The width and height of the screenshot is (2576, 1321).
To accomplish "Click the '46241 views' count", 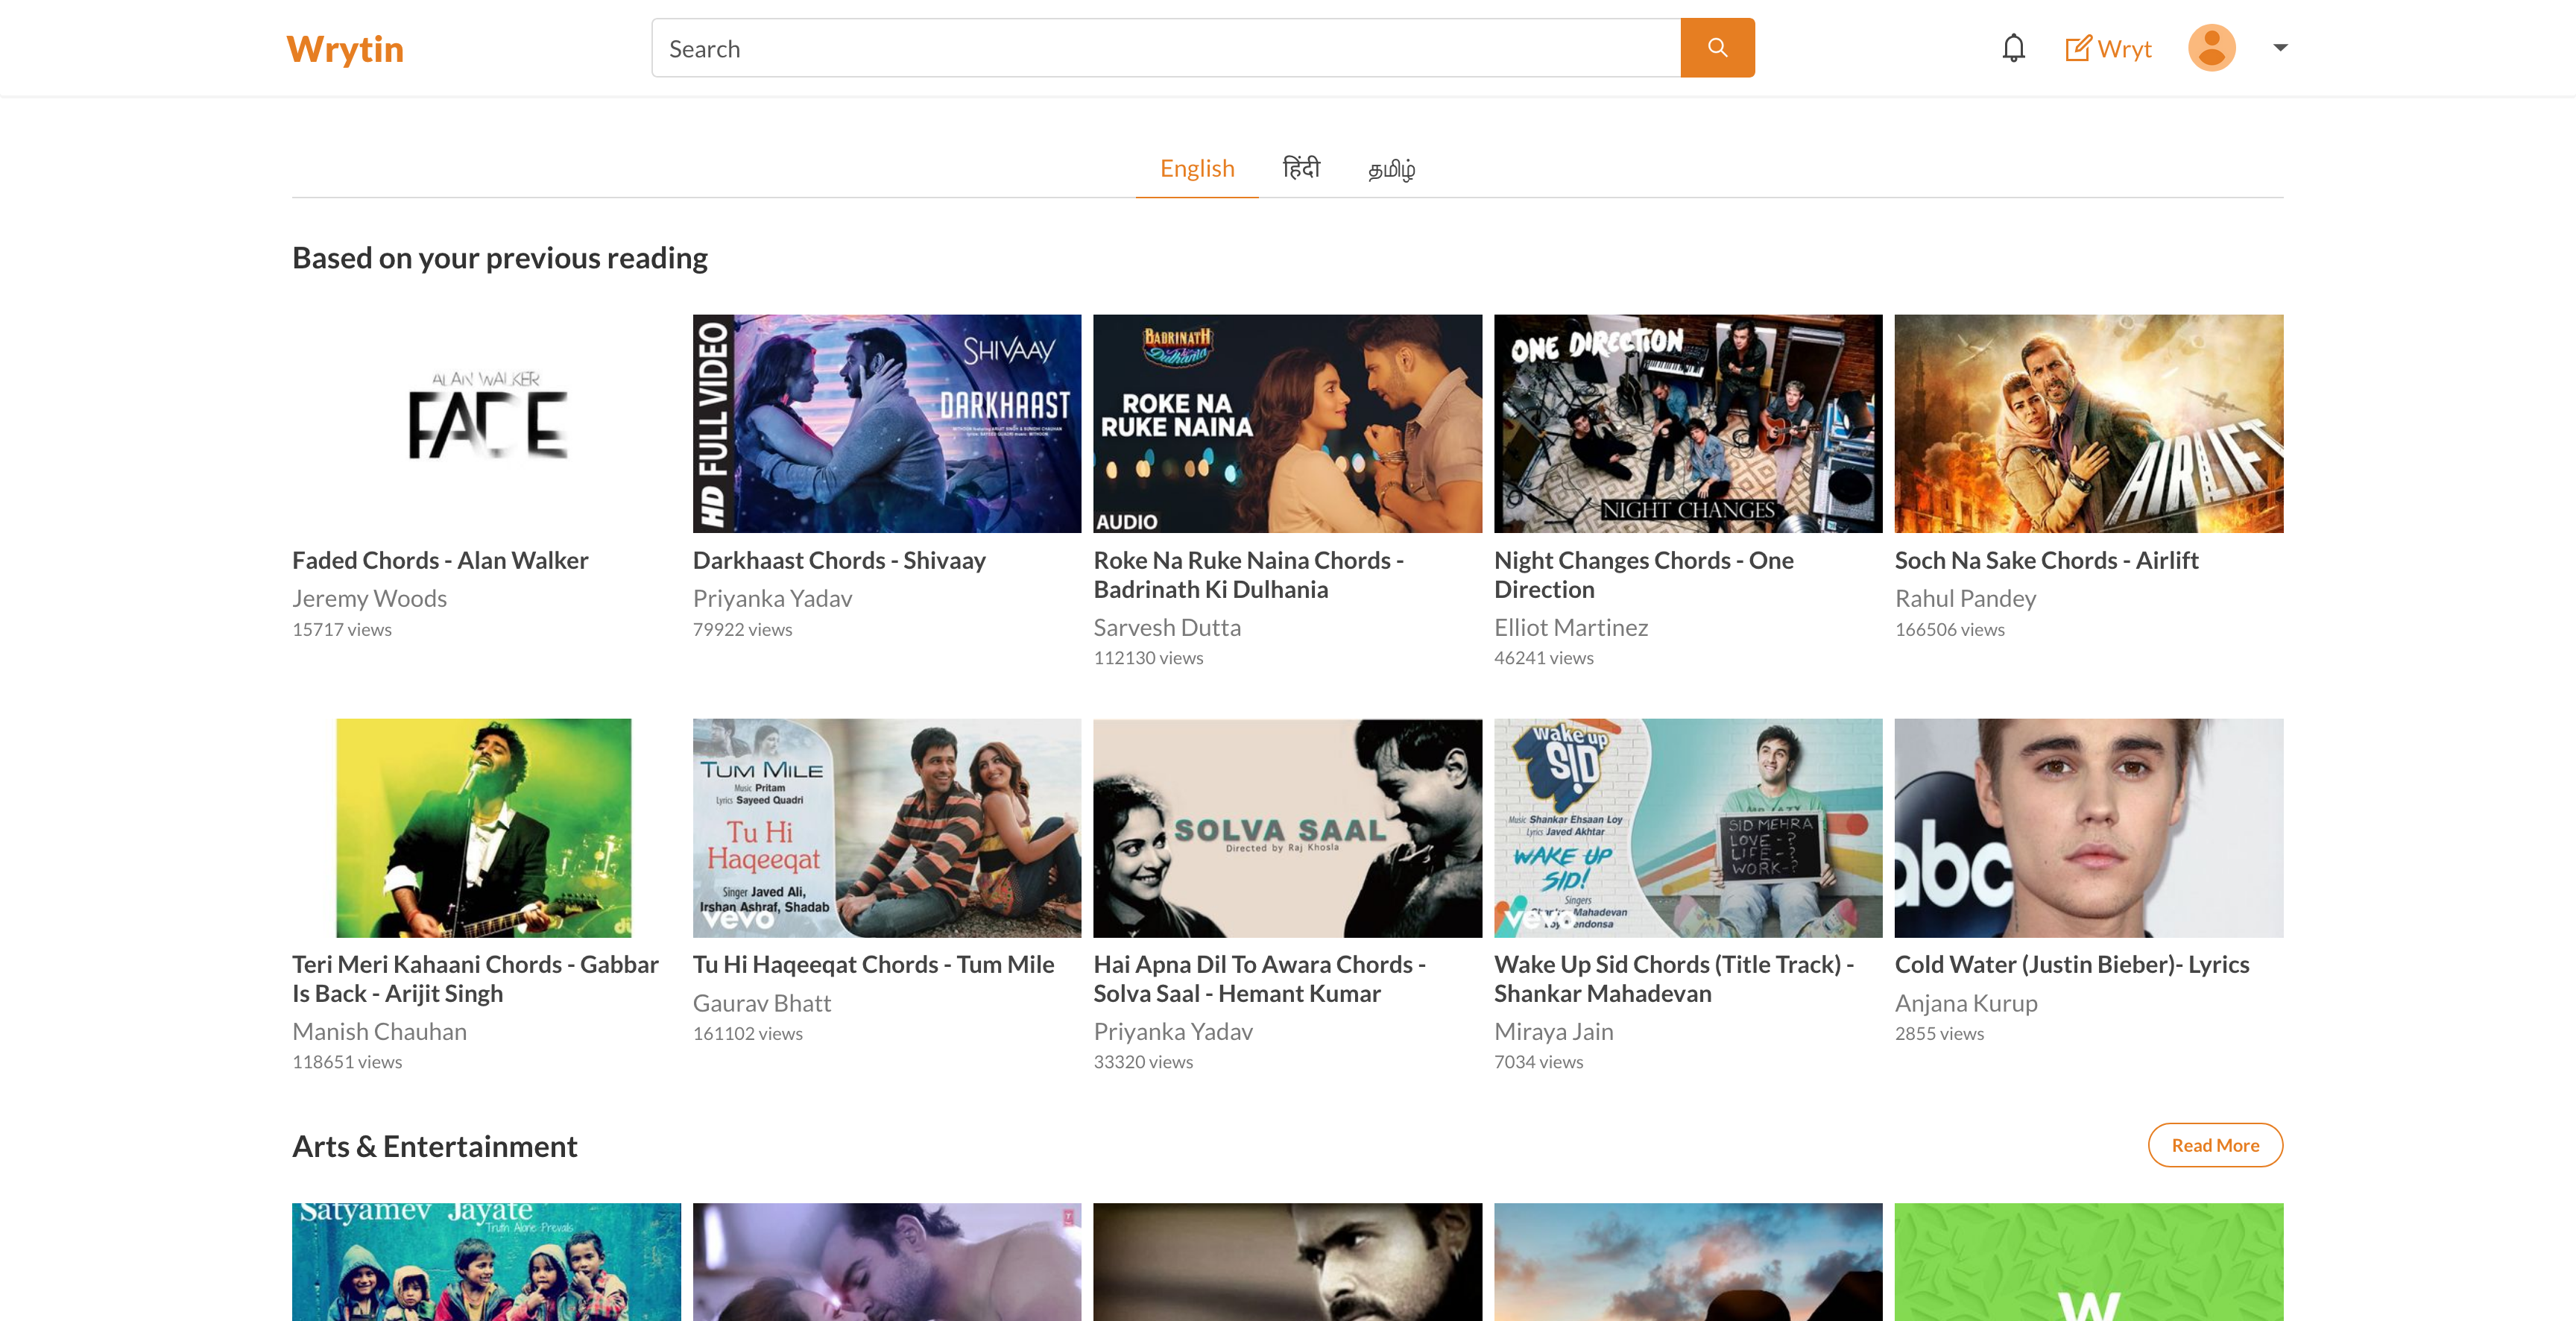I will (1544, 657).
